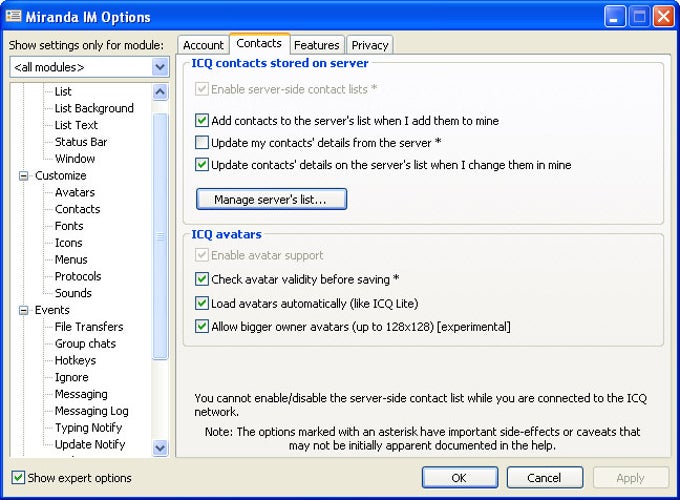Open the Features tab

(317, 45)
